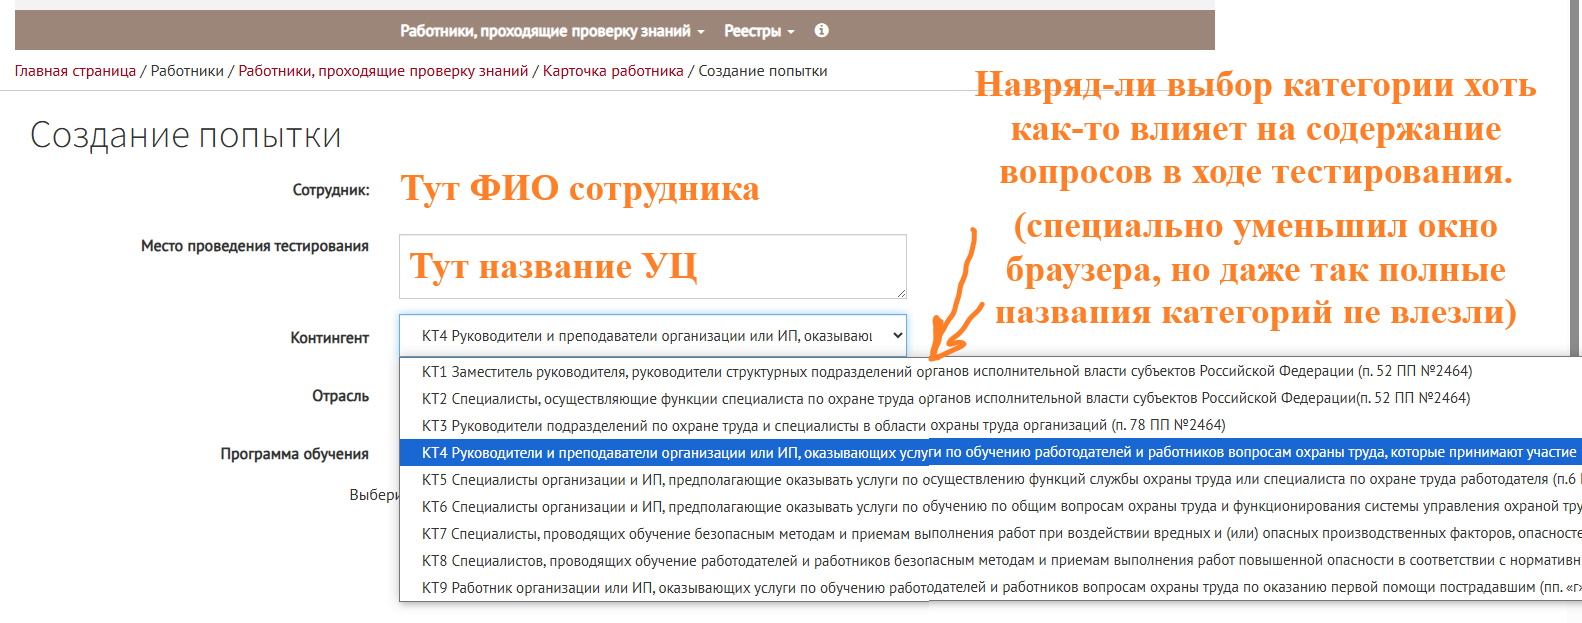
Task: Click the Сотрудник field label
Action: [331, 190]
